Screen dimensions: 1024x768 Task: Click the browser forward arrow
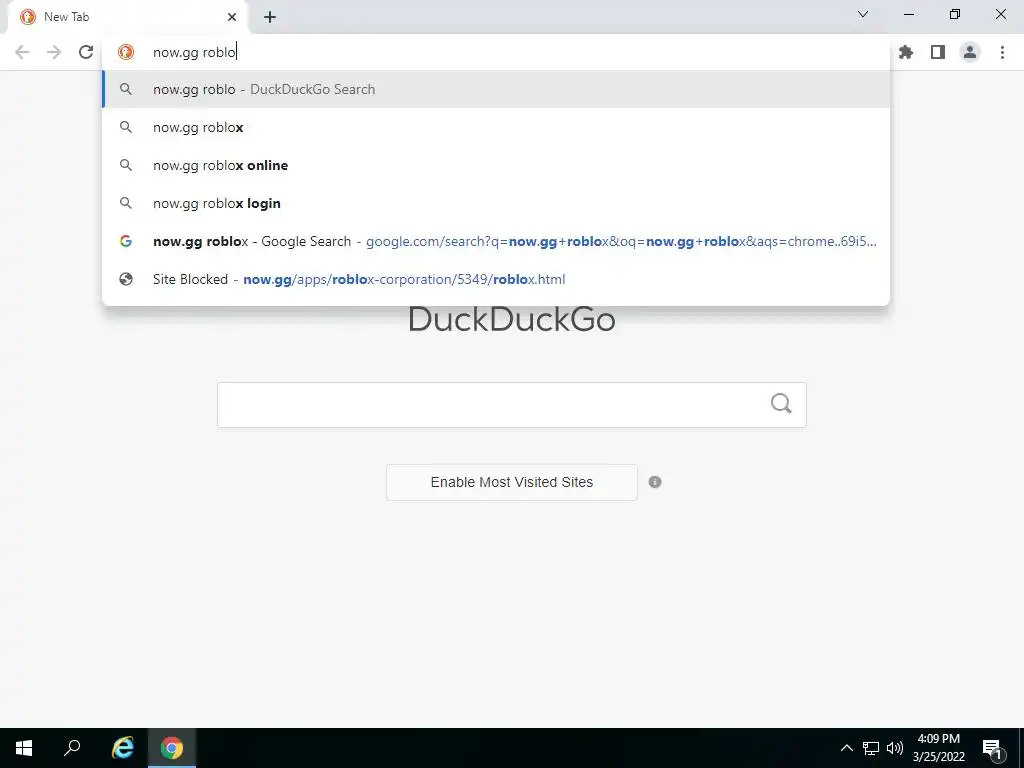(x=54, y=52)
